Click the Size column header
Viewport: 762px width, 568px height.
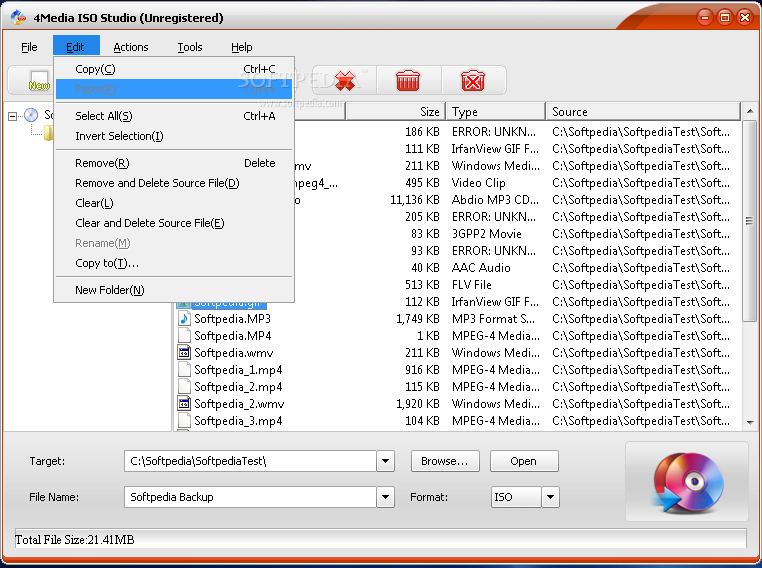click(x=395, y=112)
